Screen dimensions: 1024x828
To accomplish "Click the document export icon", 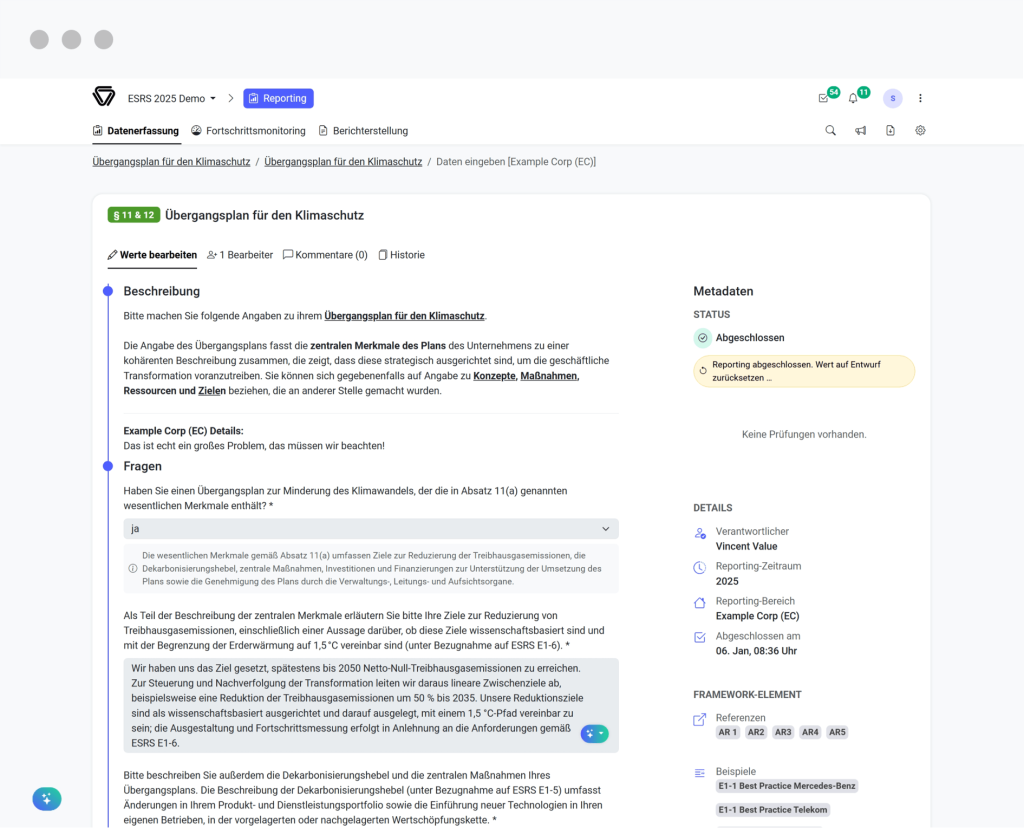I will pos(890,131).
